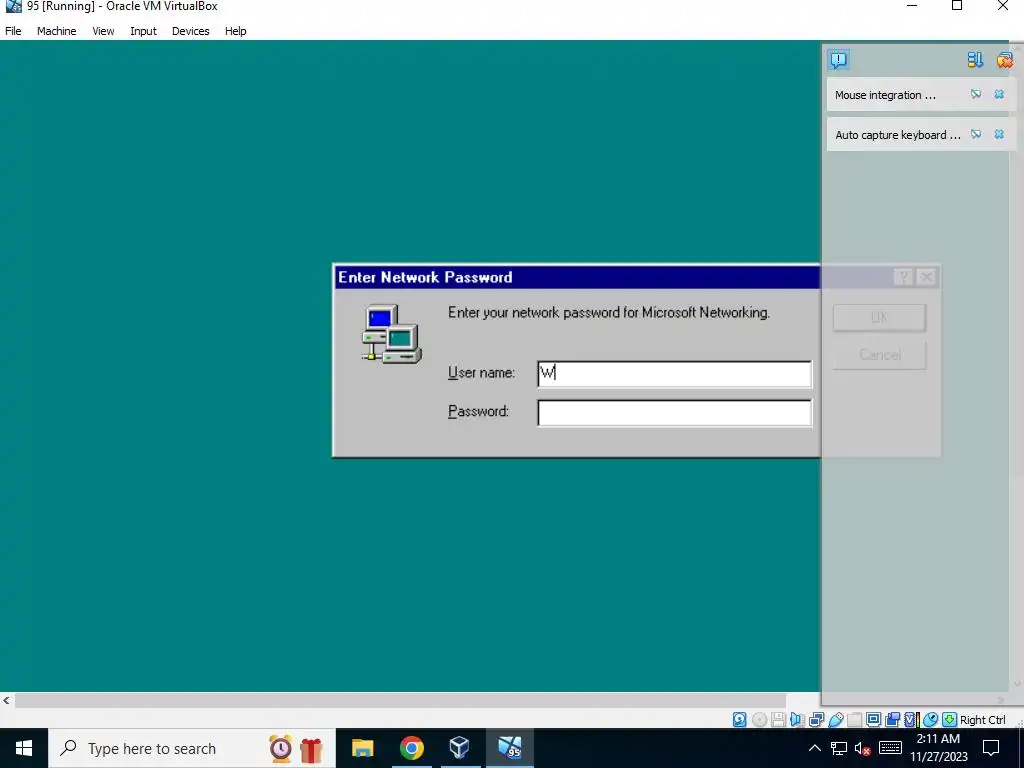The image size is (1024, 768).
Task: Click the network adapters indicator
Action: click(x=816, y=720)
